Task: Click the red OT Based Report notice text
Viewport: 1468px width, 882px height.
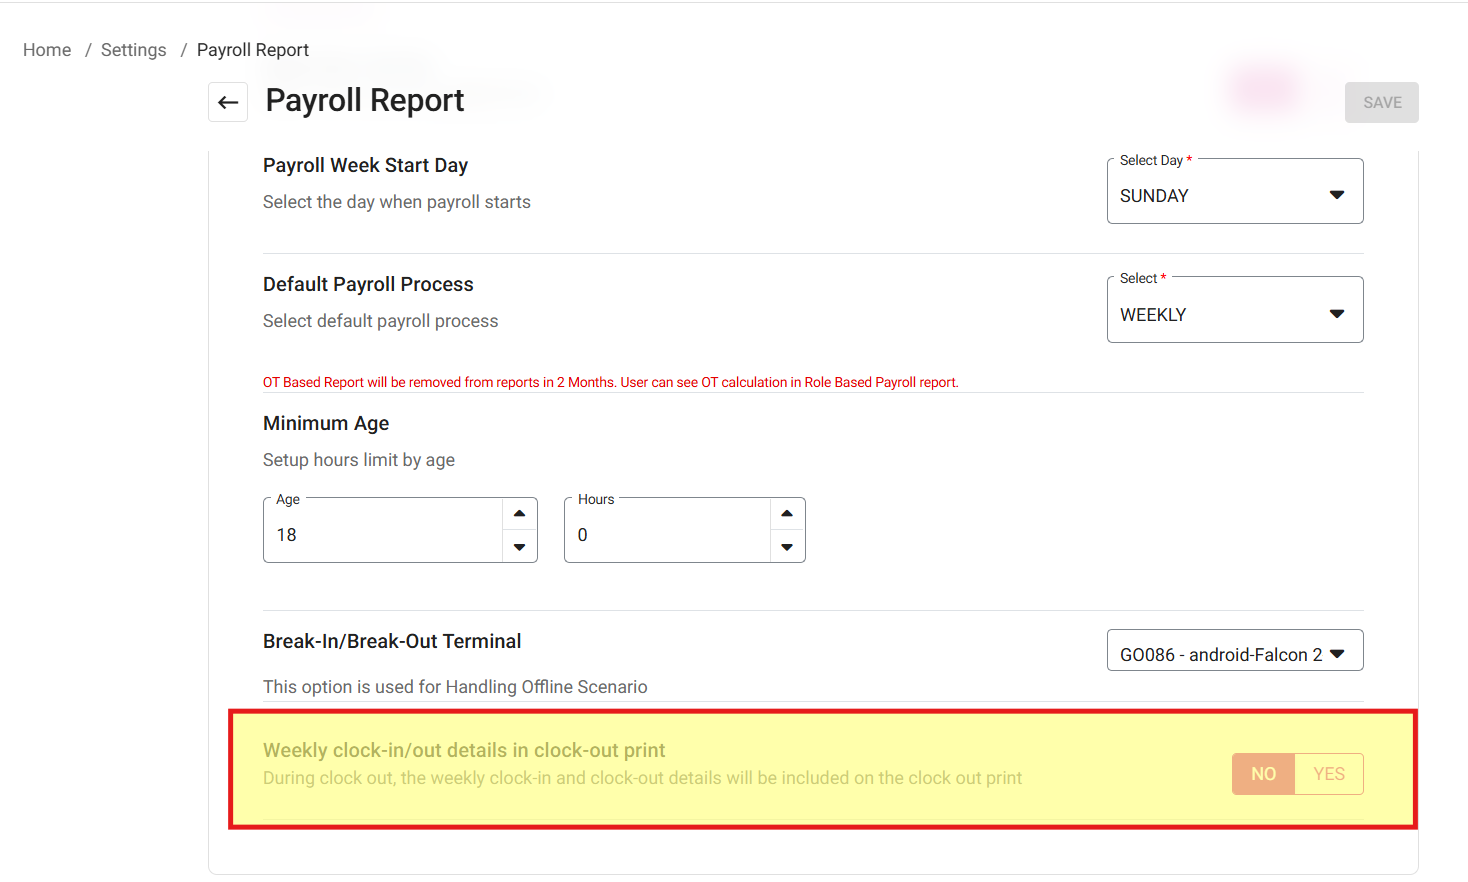Action: pyautogui.click(x=610, y=382)
